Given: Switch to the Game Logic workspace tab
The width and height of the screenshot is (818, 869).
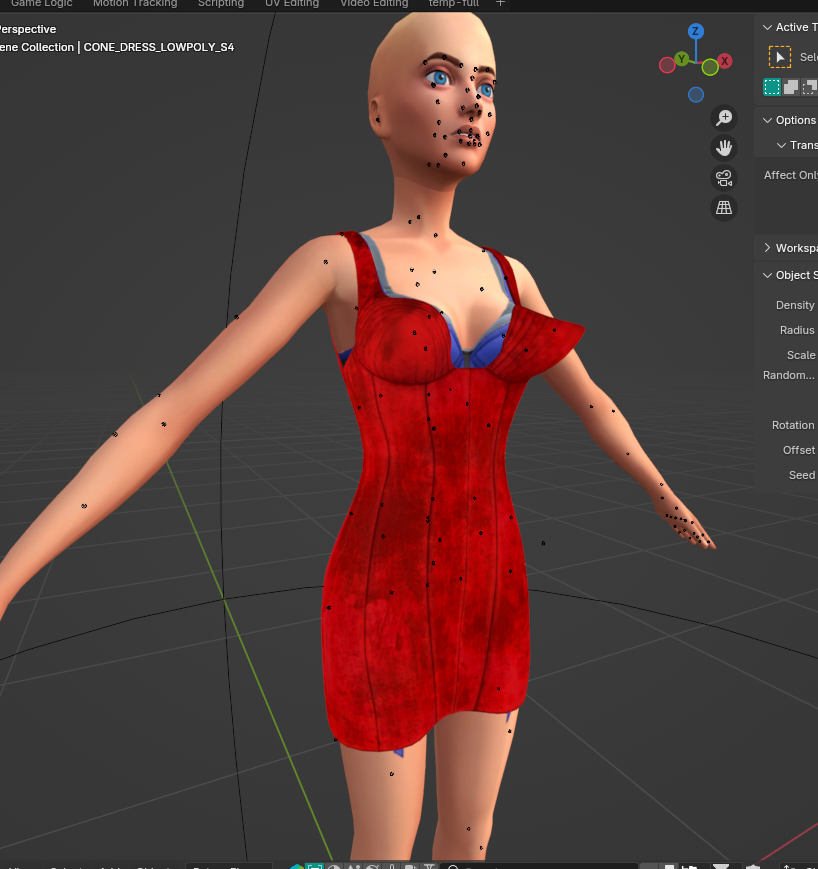Looking at the screenshot, I should 42,3.
